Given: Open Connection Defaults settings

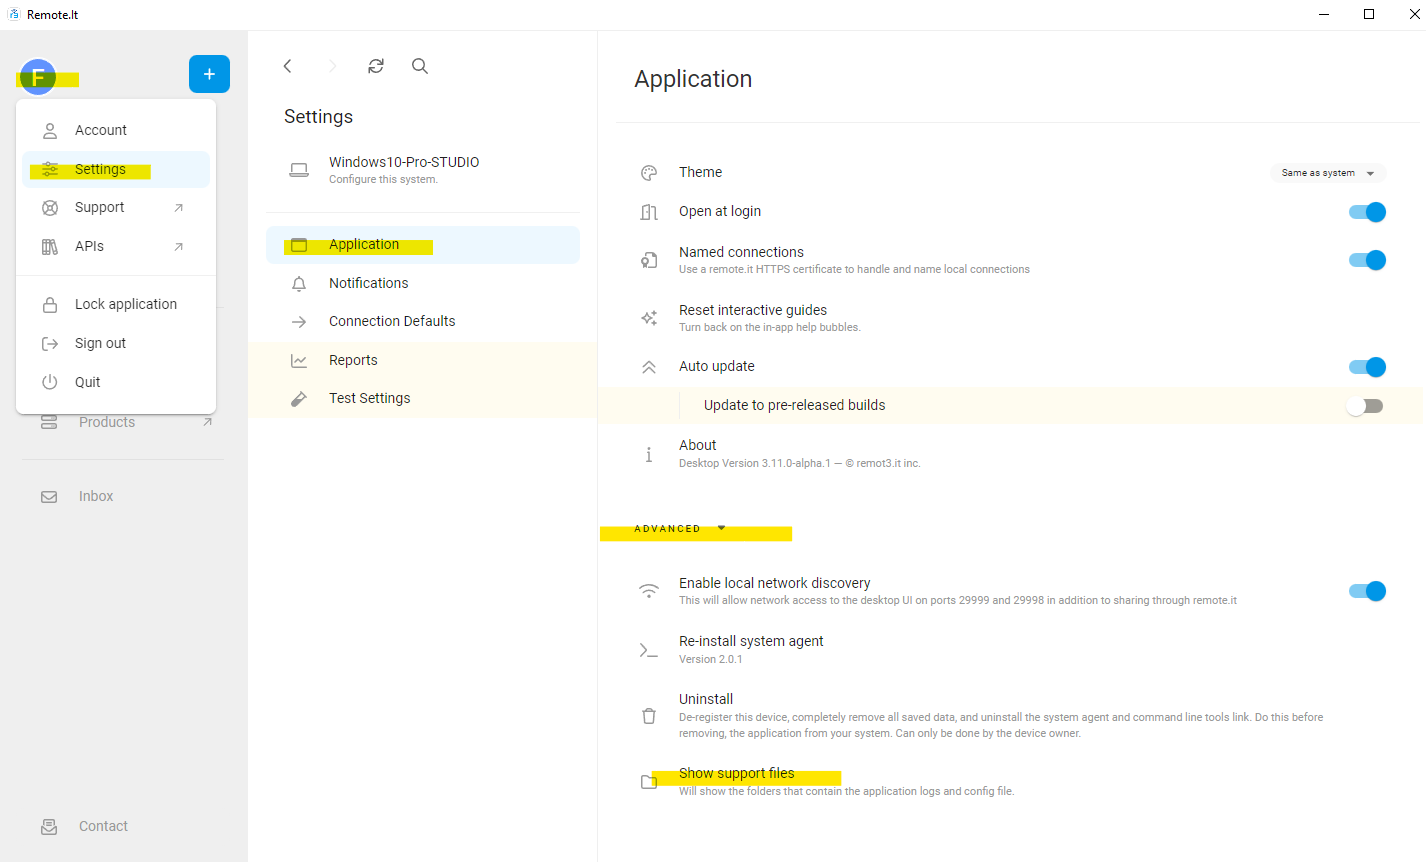Looking at the screenshot, I should click(x=423, y=322).
